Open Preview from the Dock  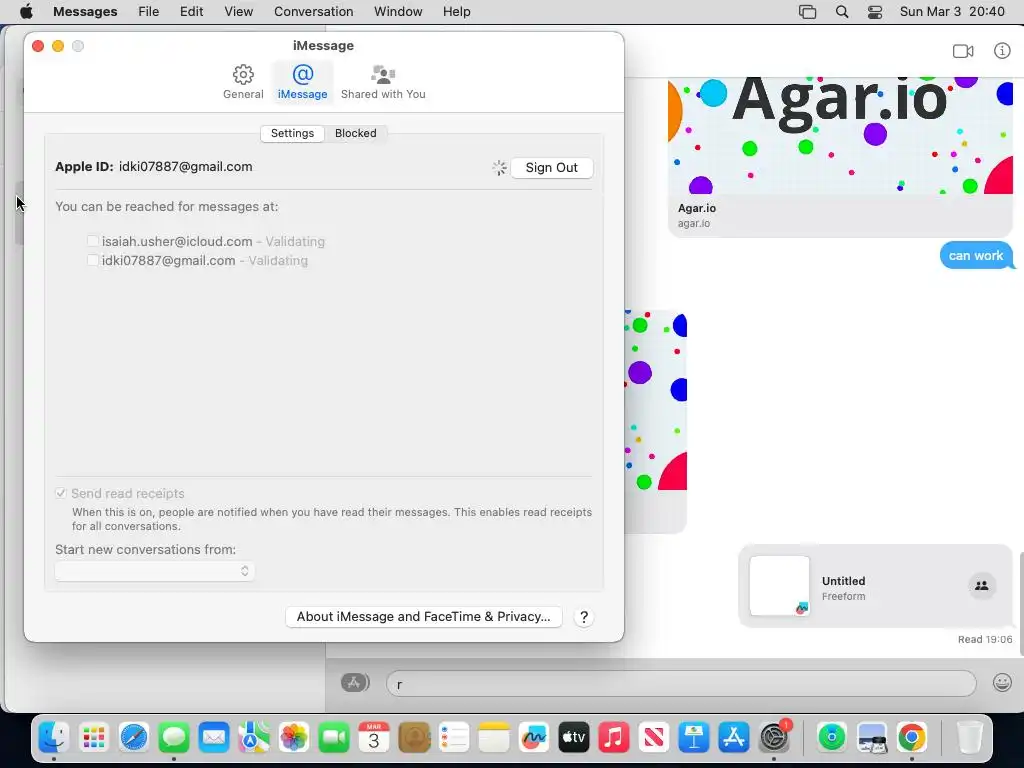tap(872, 738)
